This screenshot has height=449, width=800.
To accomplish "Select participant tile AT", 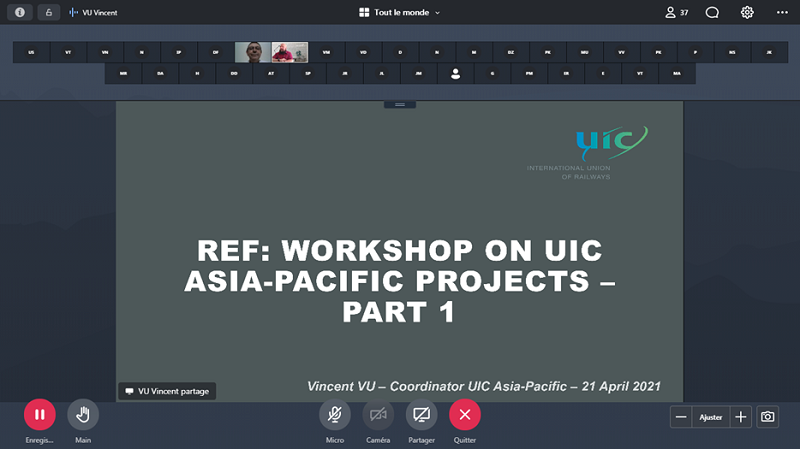I will (x=271, y=74).
